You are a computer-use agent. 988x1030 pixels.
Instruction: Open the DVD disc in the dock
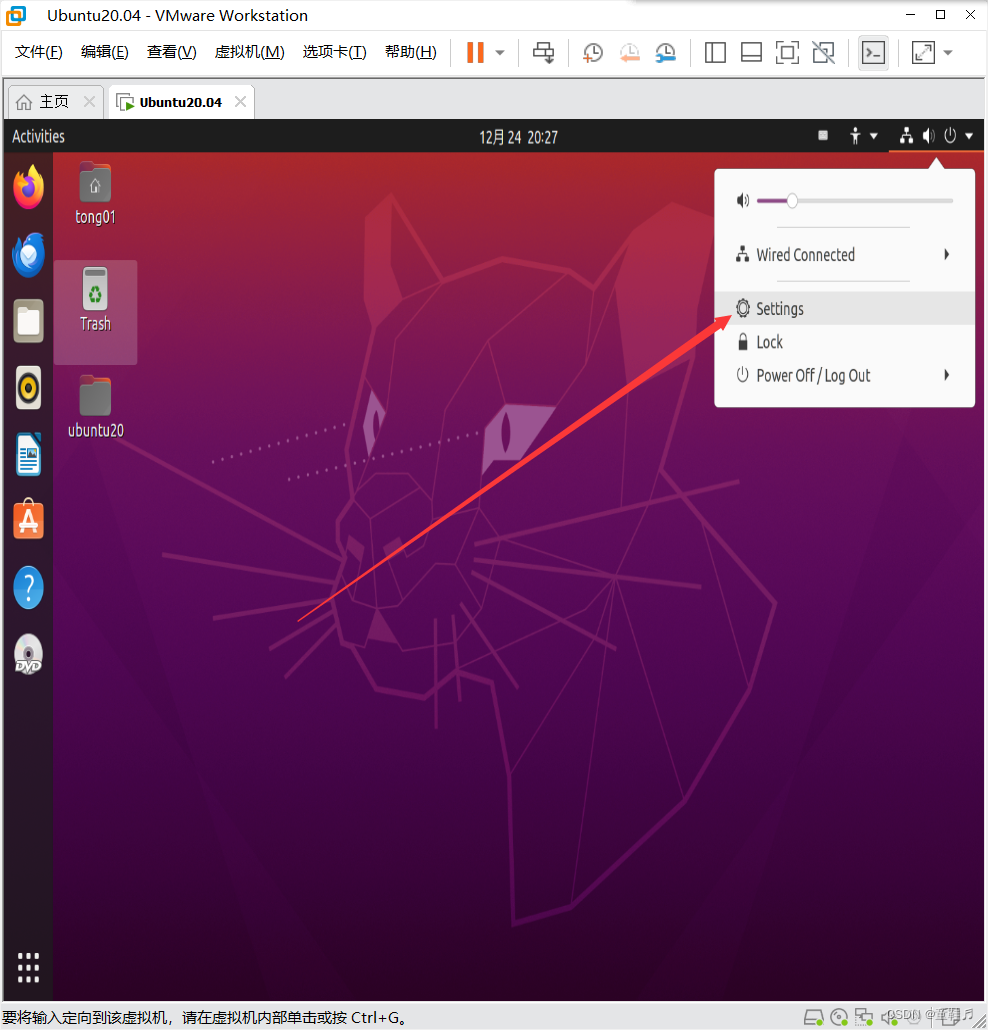click(28, 654)
